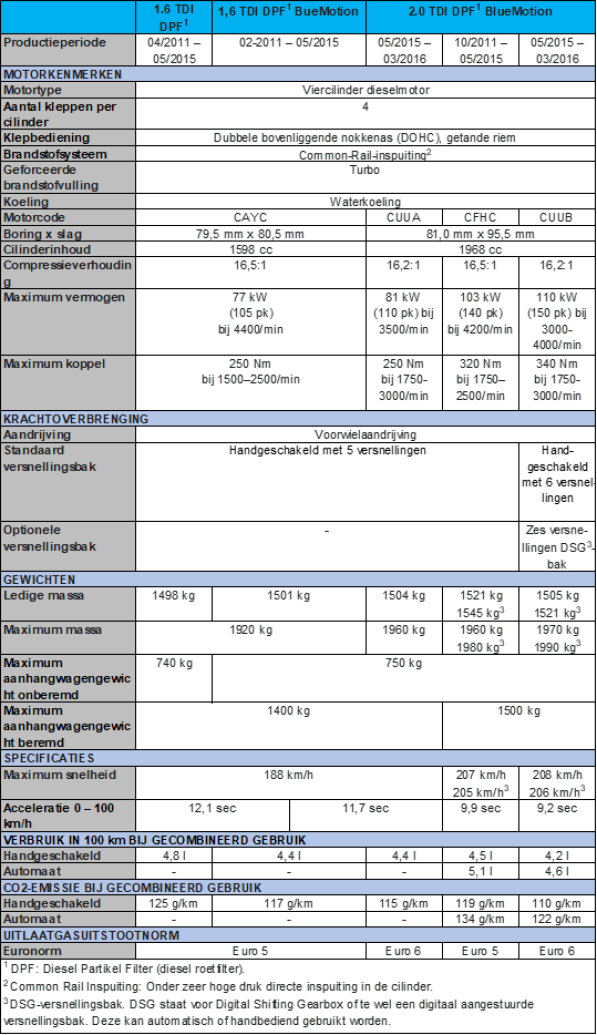The image size is (597, 1035).
Task: Select the GEWICHTEN section heading
Action: (298, 580)
